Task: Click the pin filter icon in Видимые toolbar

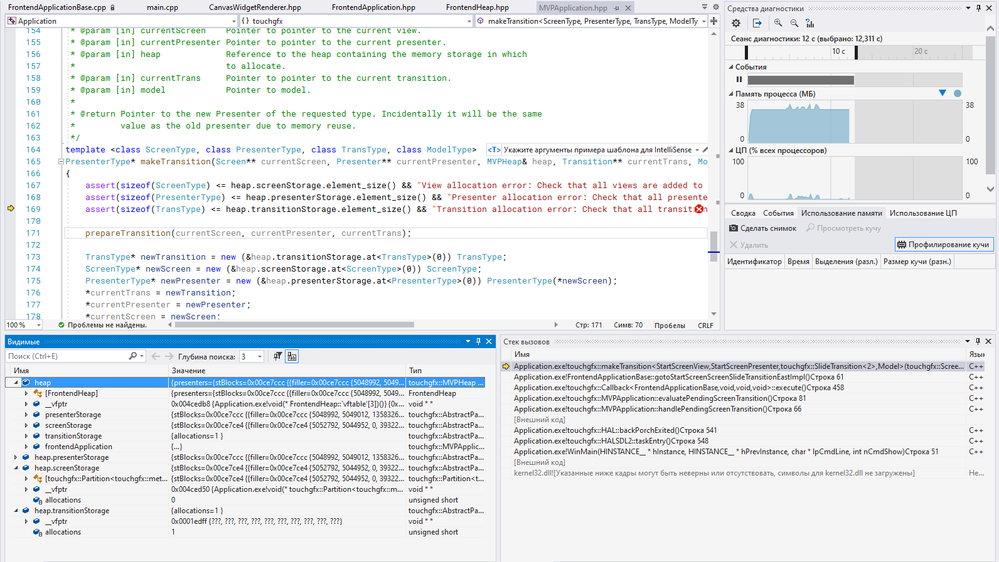Action: (x=278, y=356)
